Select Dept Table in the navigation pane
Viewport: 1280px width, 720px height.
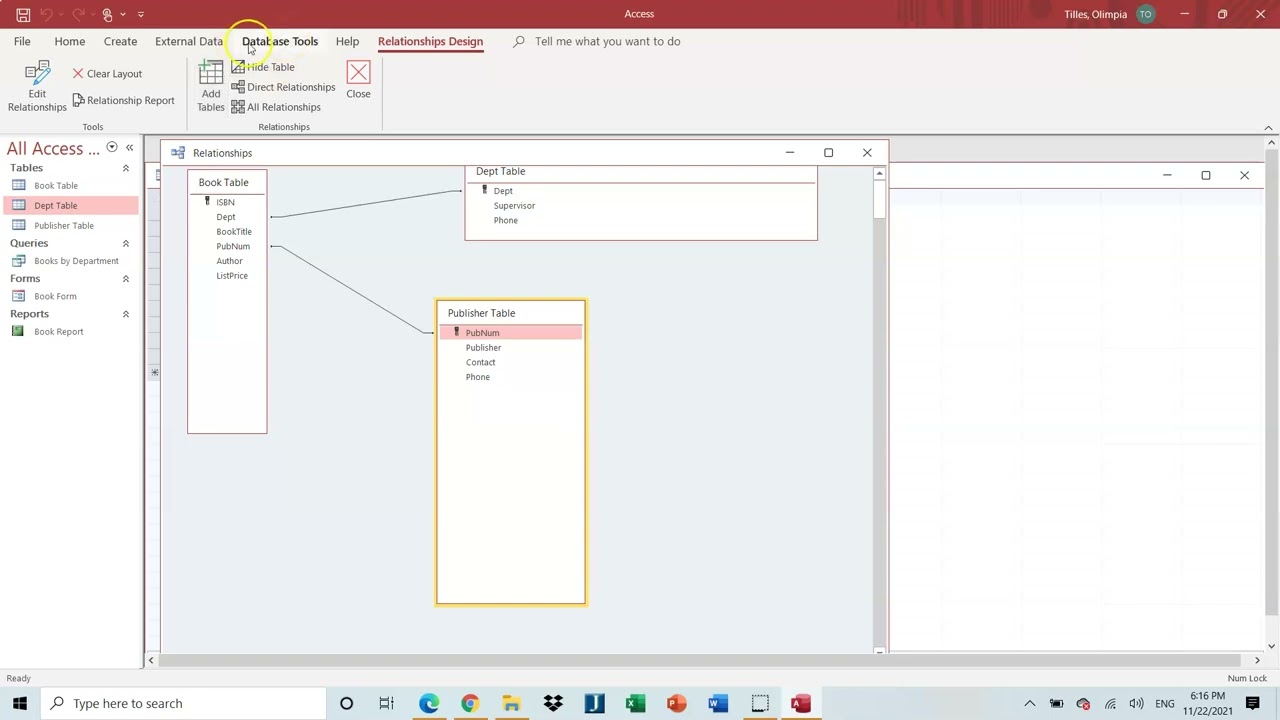pos(71,205)
